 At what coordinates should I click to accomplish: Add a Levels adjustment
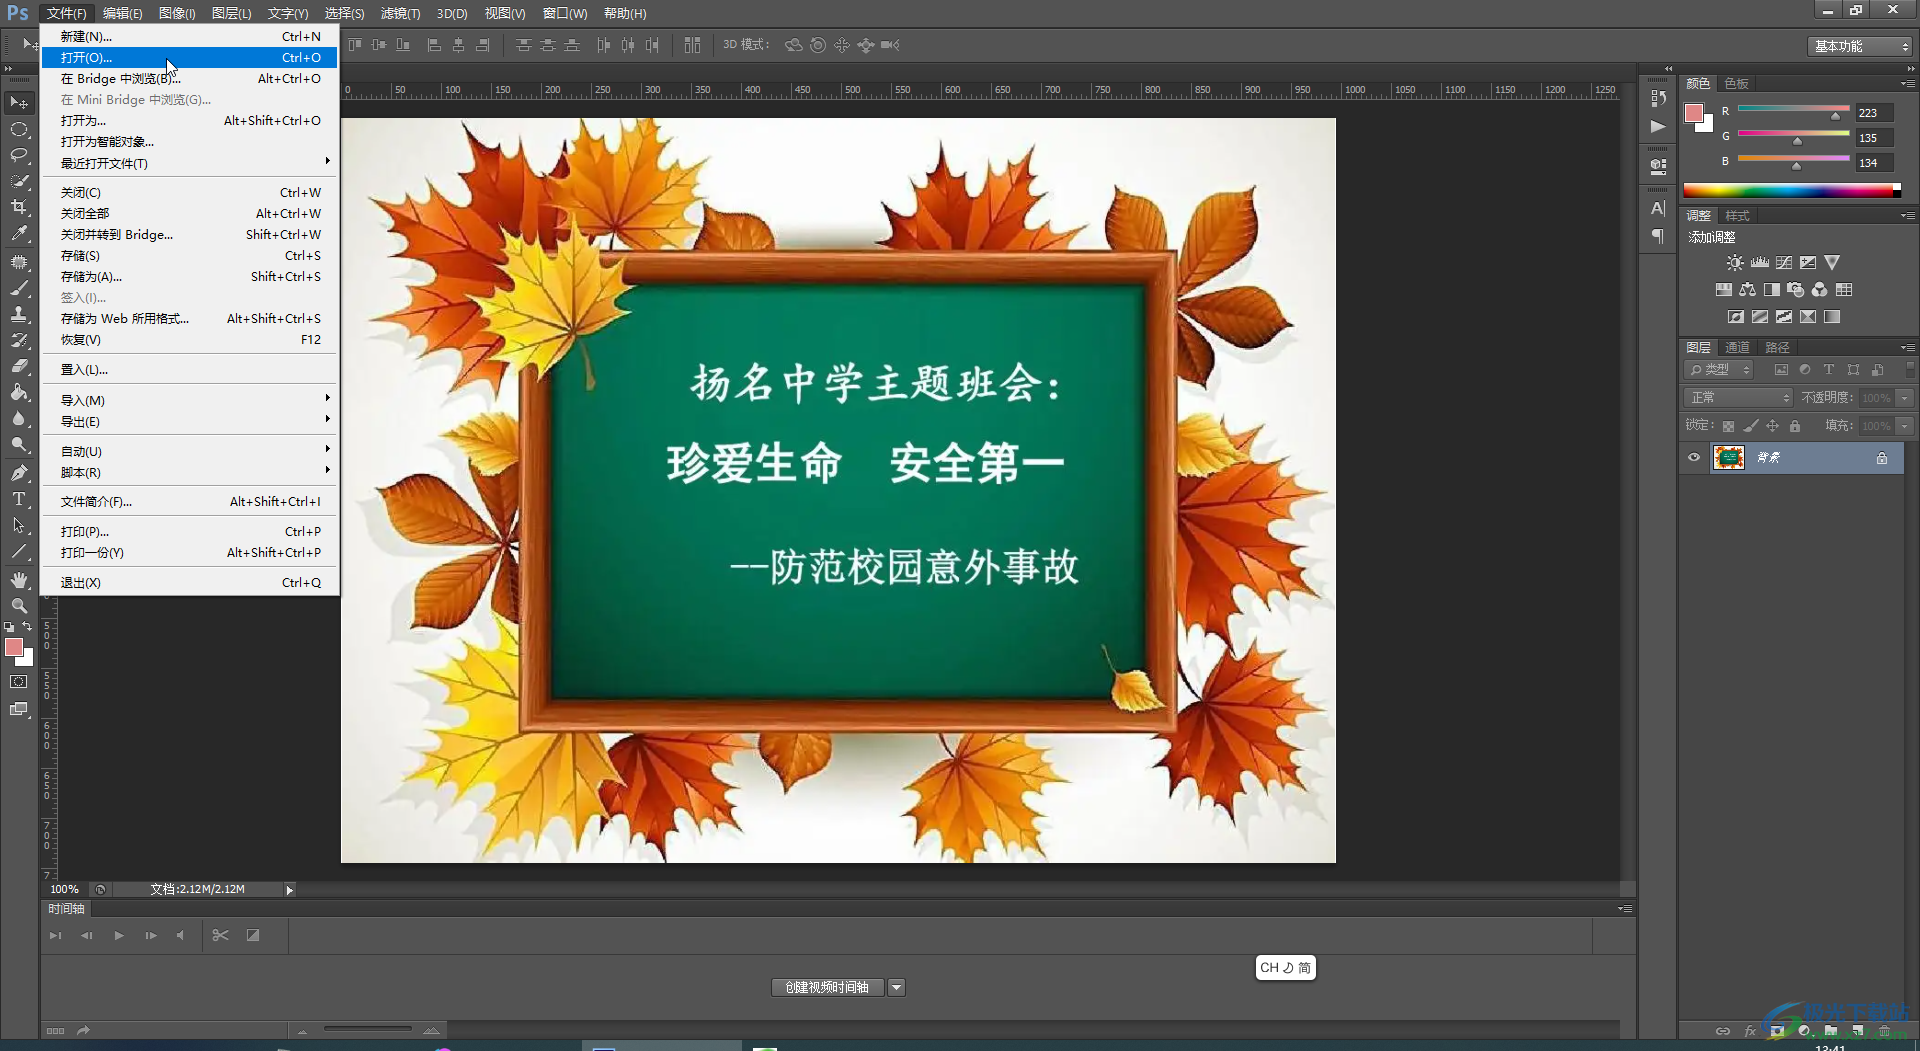point(1759,262)
